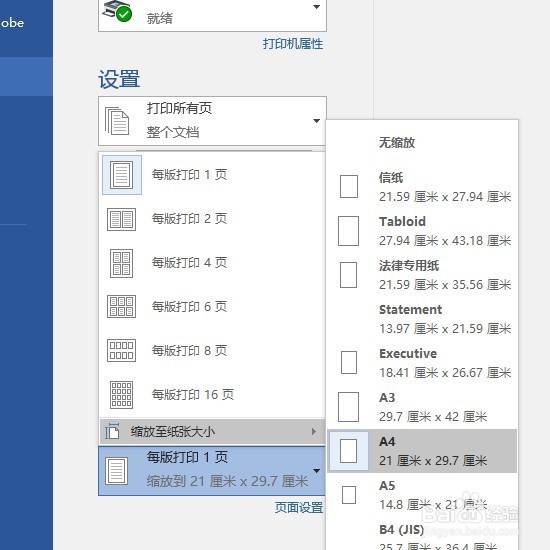Click 29.7 厘米 x 42 厘米 size text
This screenshot has height=550, width=550.
tap(433, 417)
